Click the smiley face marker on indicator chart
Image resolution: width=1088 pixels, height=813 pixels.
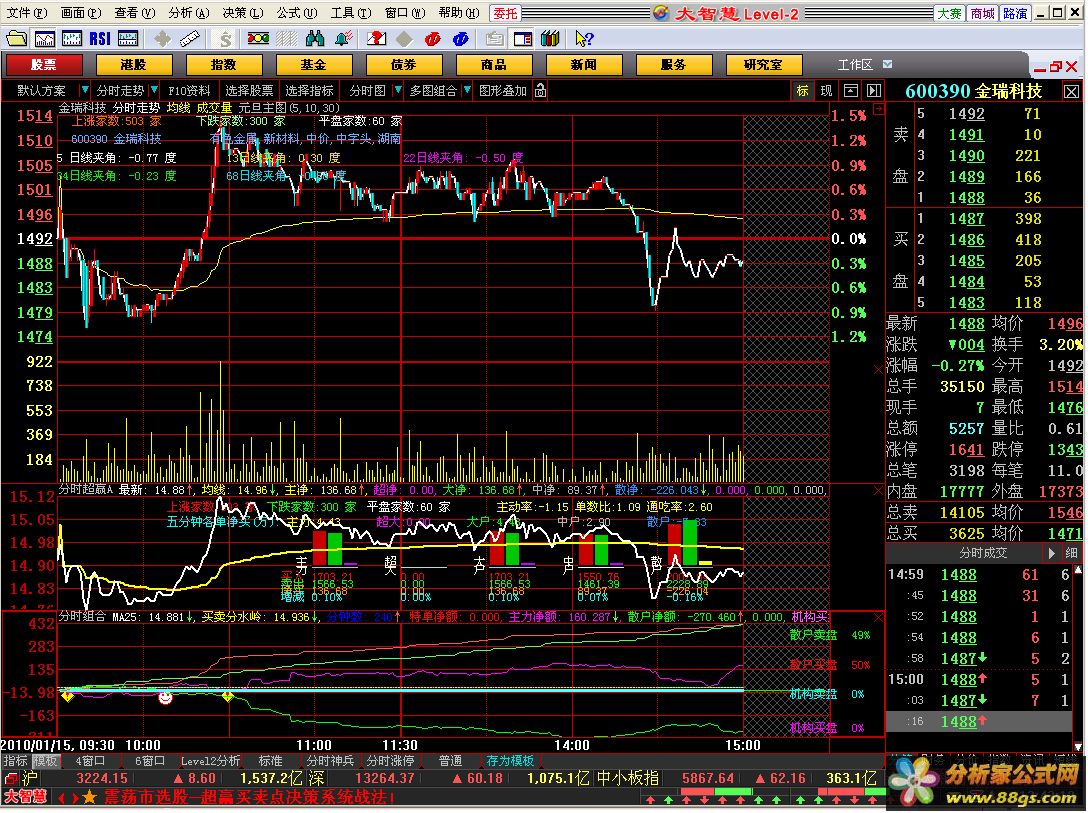(165, 697)
